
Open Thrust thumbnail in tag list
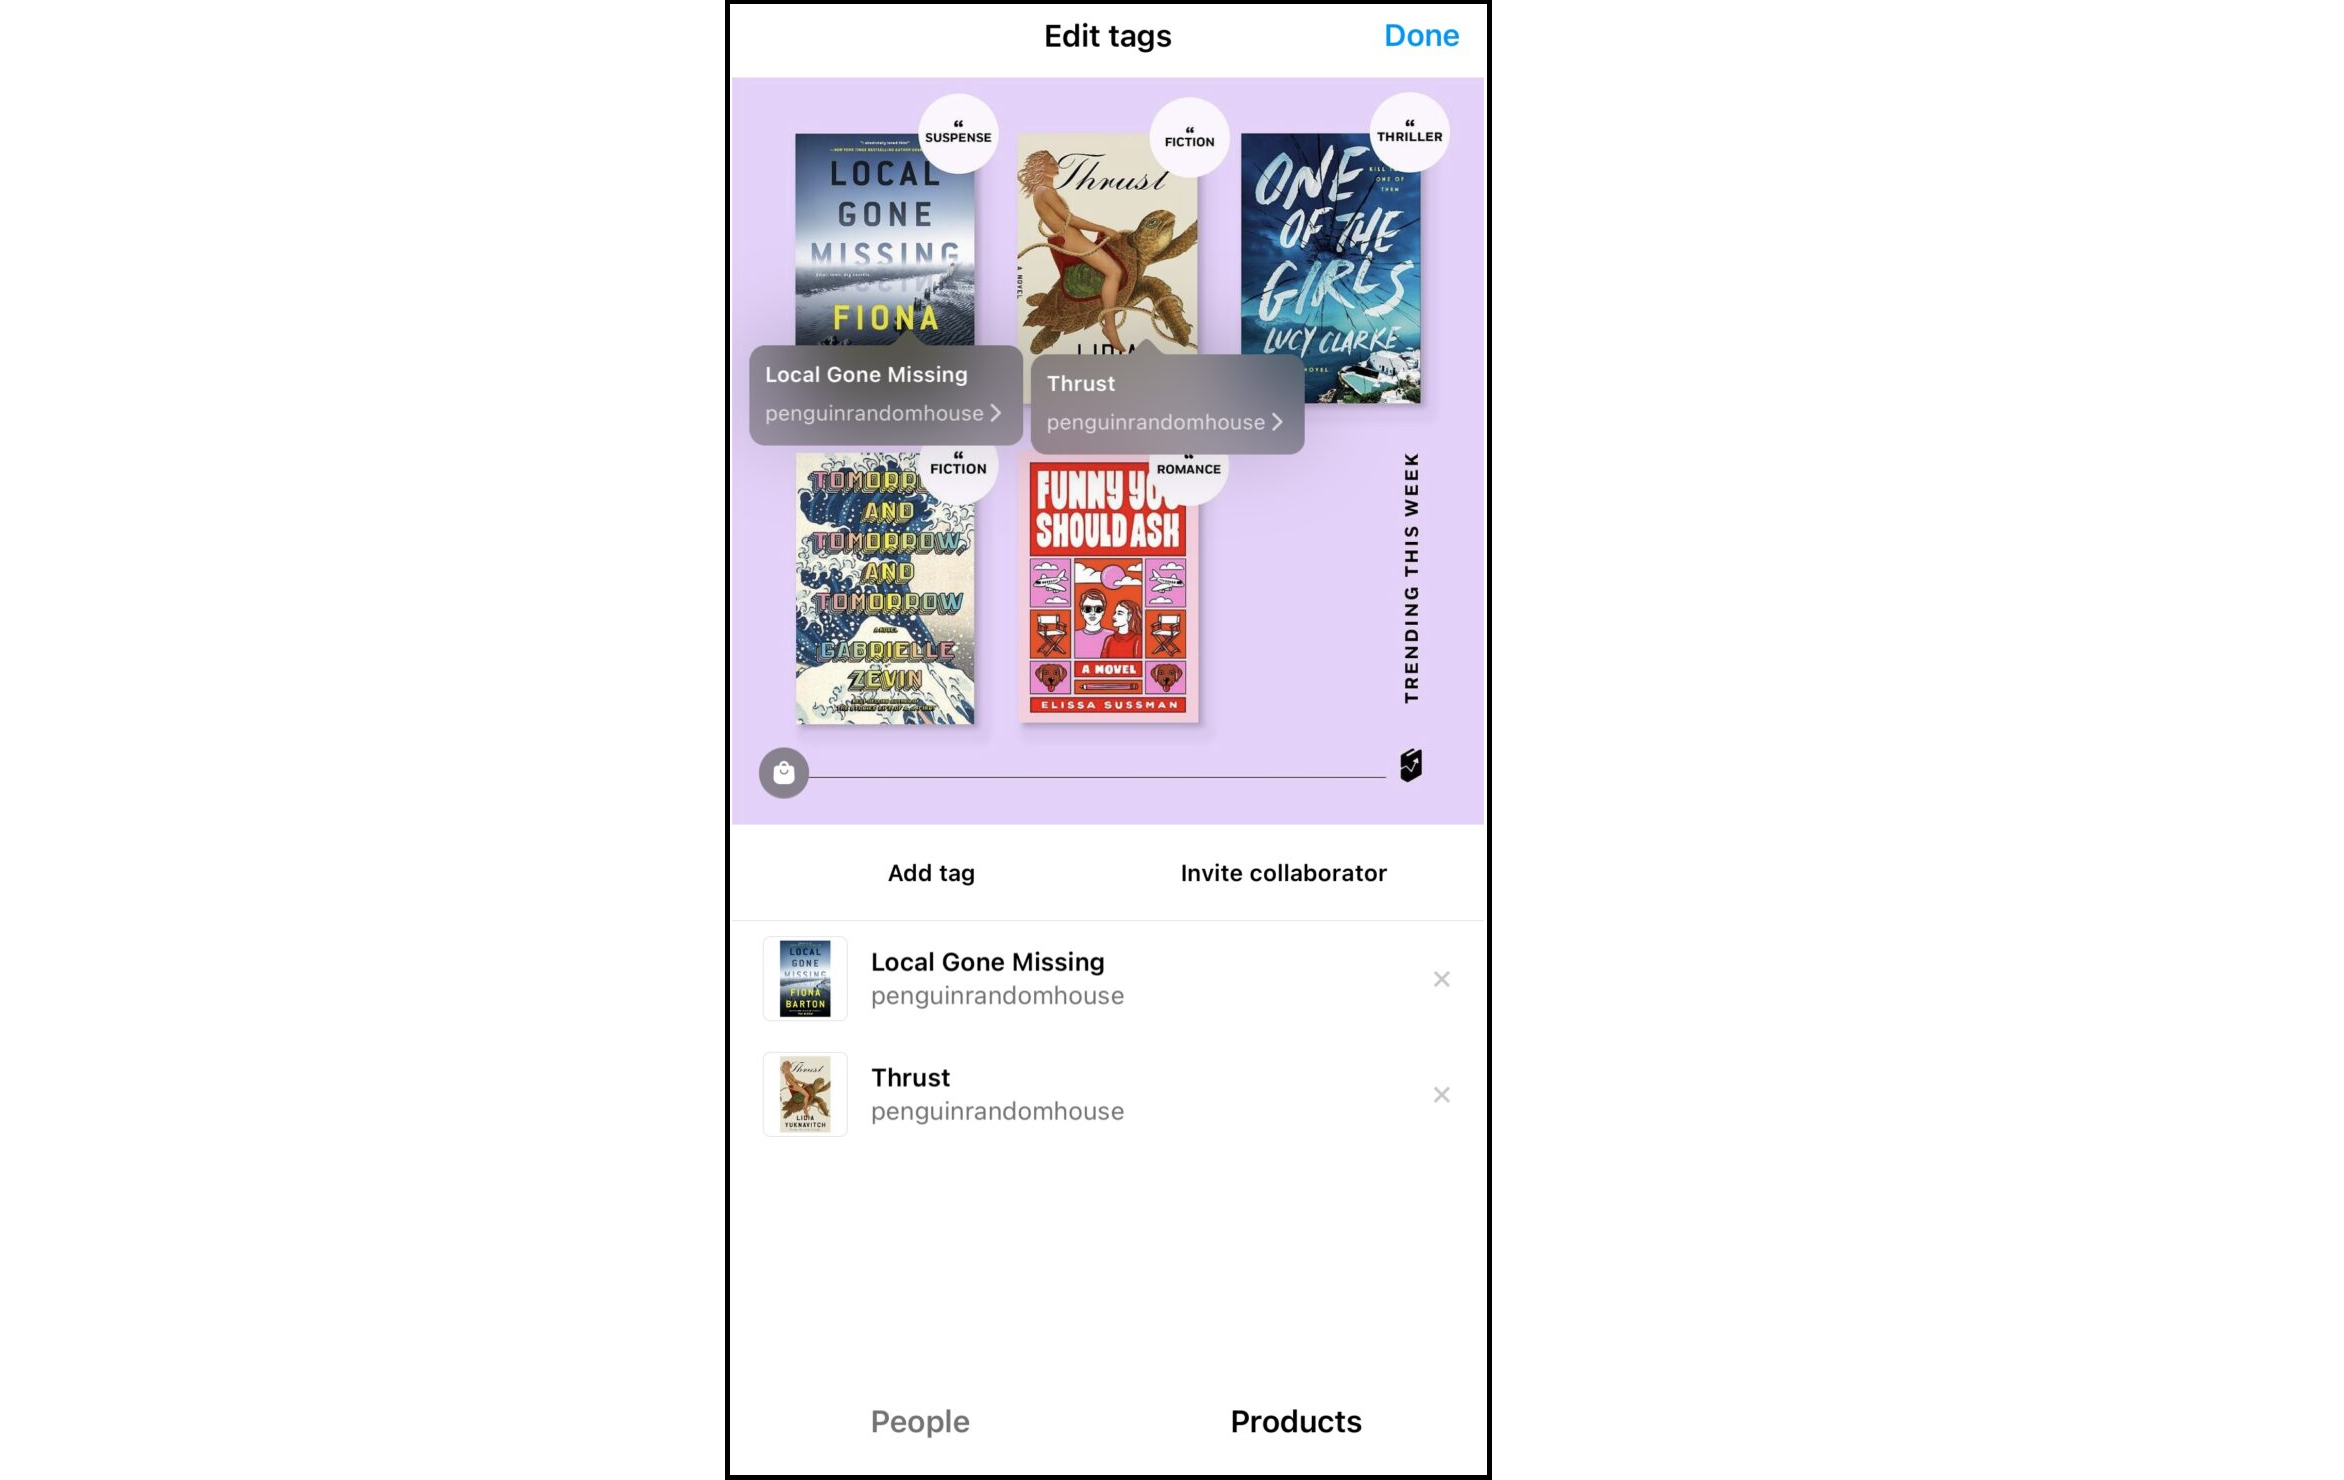click(805, 1094)
